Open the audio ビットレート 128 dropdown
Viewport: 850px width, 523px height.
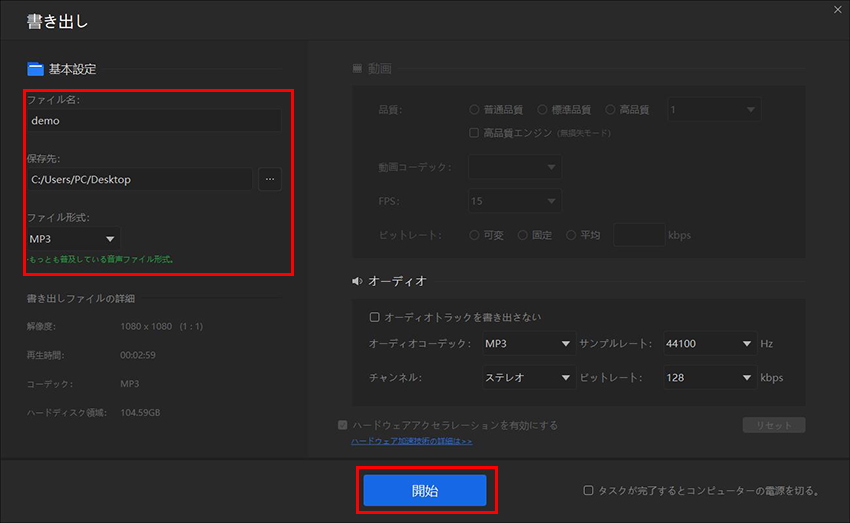710,377
